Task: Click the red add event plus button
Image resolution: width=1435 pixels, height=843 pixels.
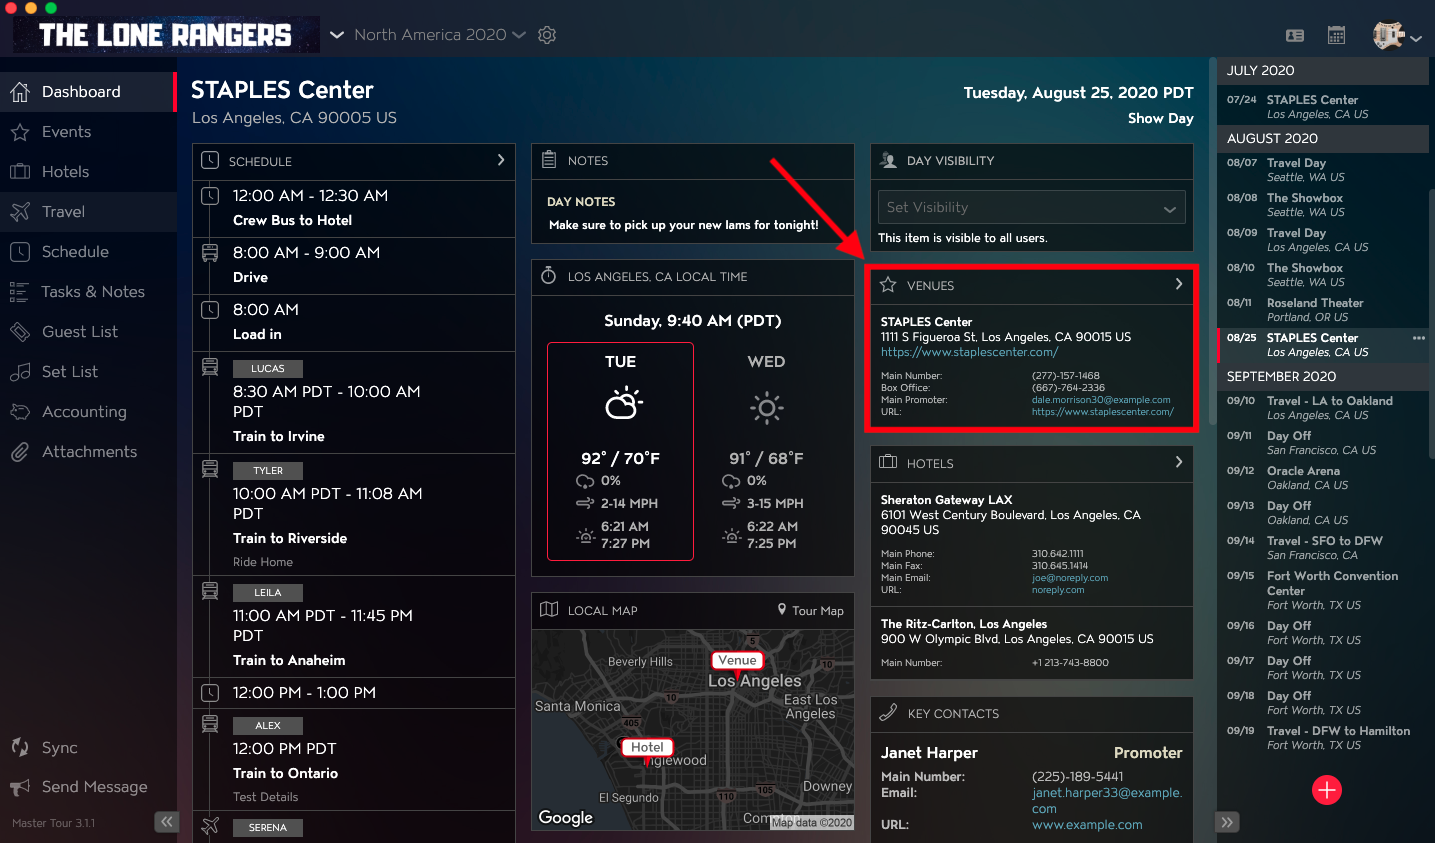Action: 1327,790
